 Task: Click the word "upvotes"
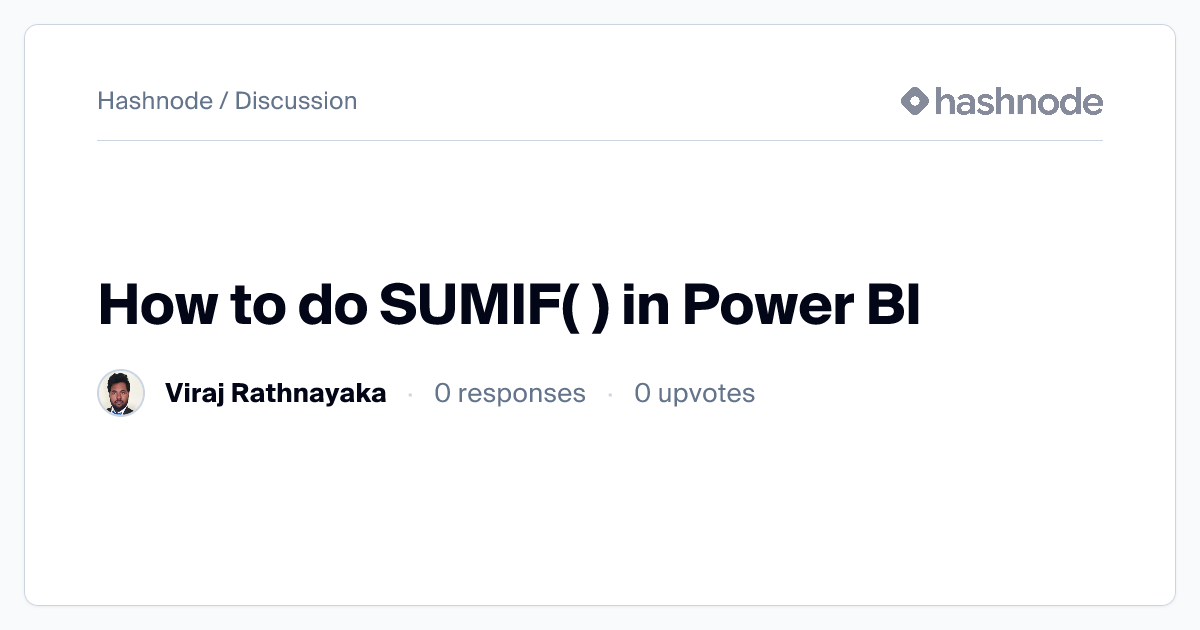pyautogui.click(x=707, y=393)
